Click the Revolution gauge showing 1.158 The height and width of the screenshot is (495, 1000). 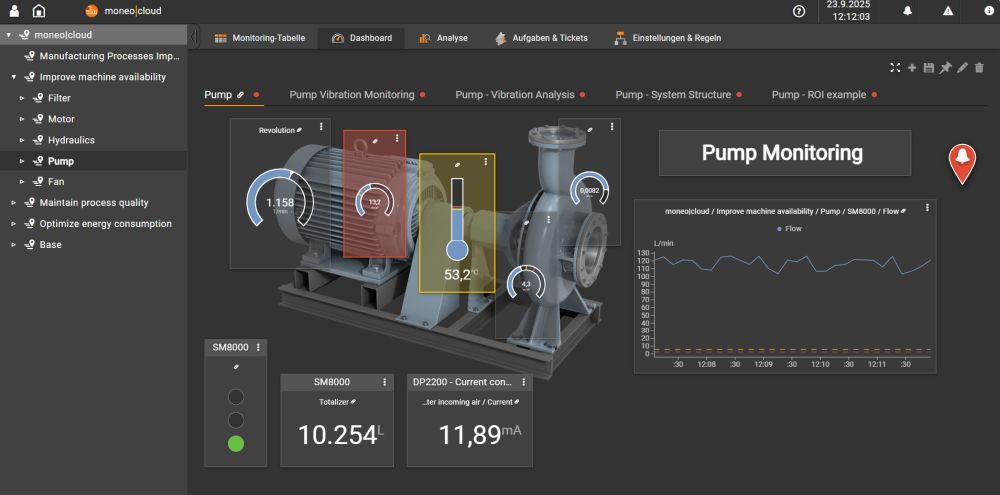point(279,199)
